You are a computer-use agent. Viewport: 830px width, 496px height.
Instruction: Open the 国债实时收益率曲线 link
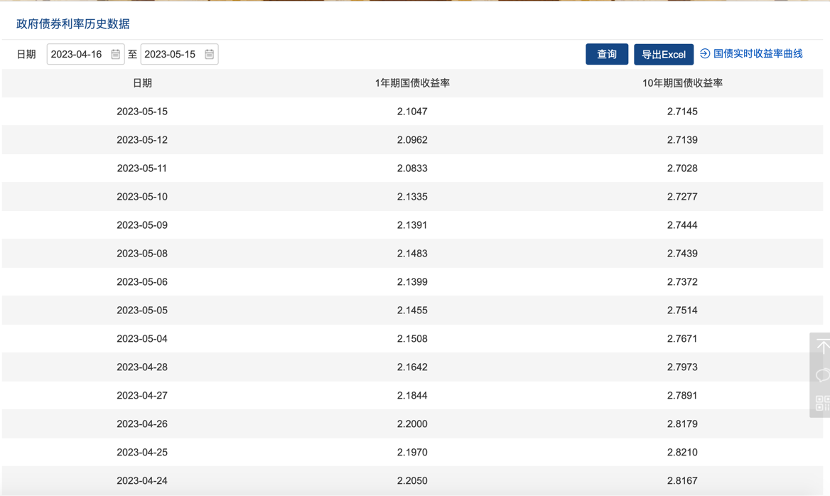757,53
